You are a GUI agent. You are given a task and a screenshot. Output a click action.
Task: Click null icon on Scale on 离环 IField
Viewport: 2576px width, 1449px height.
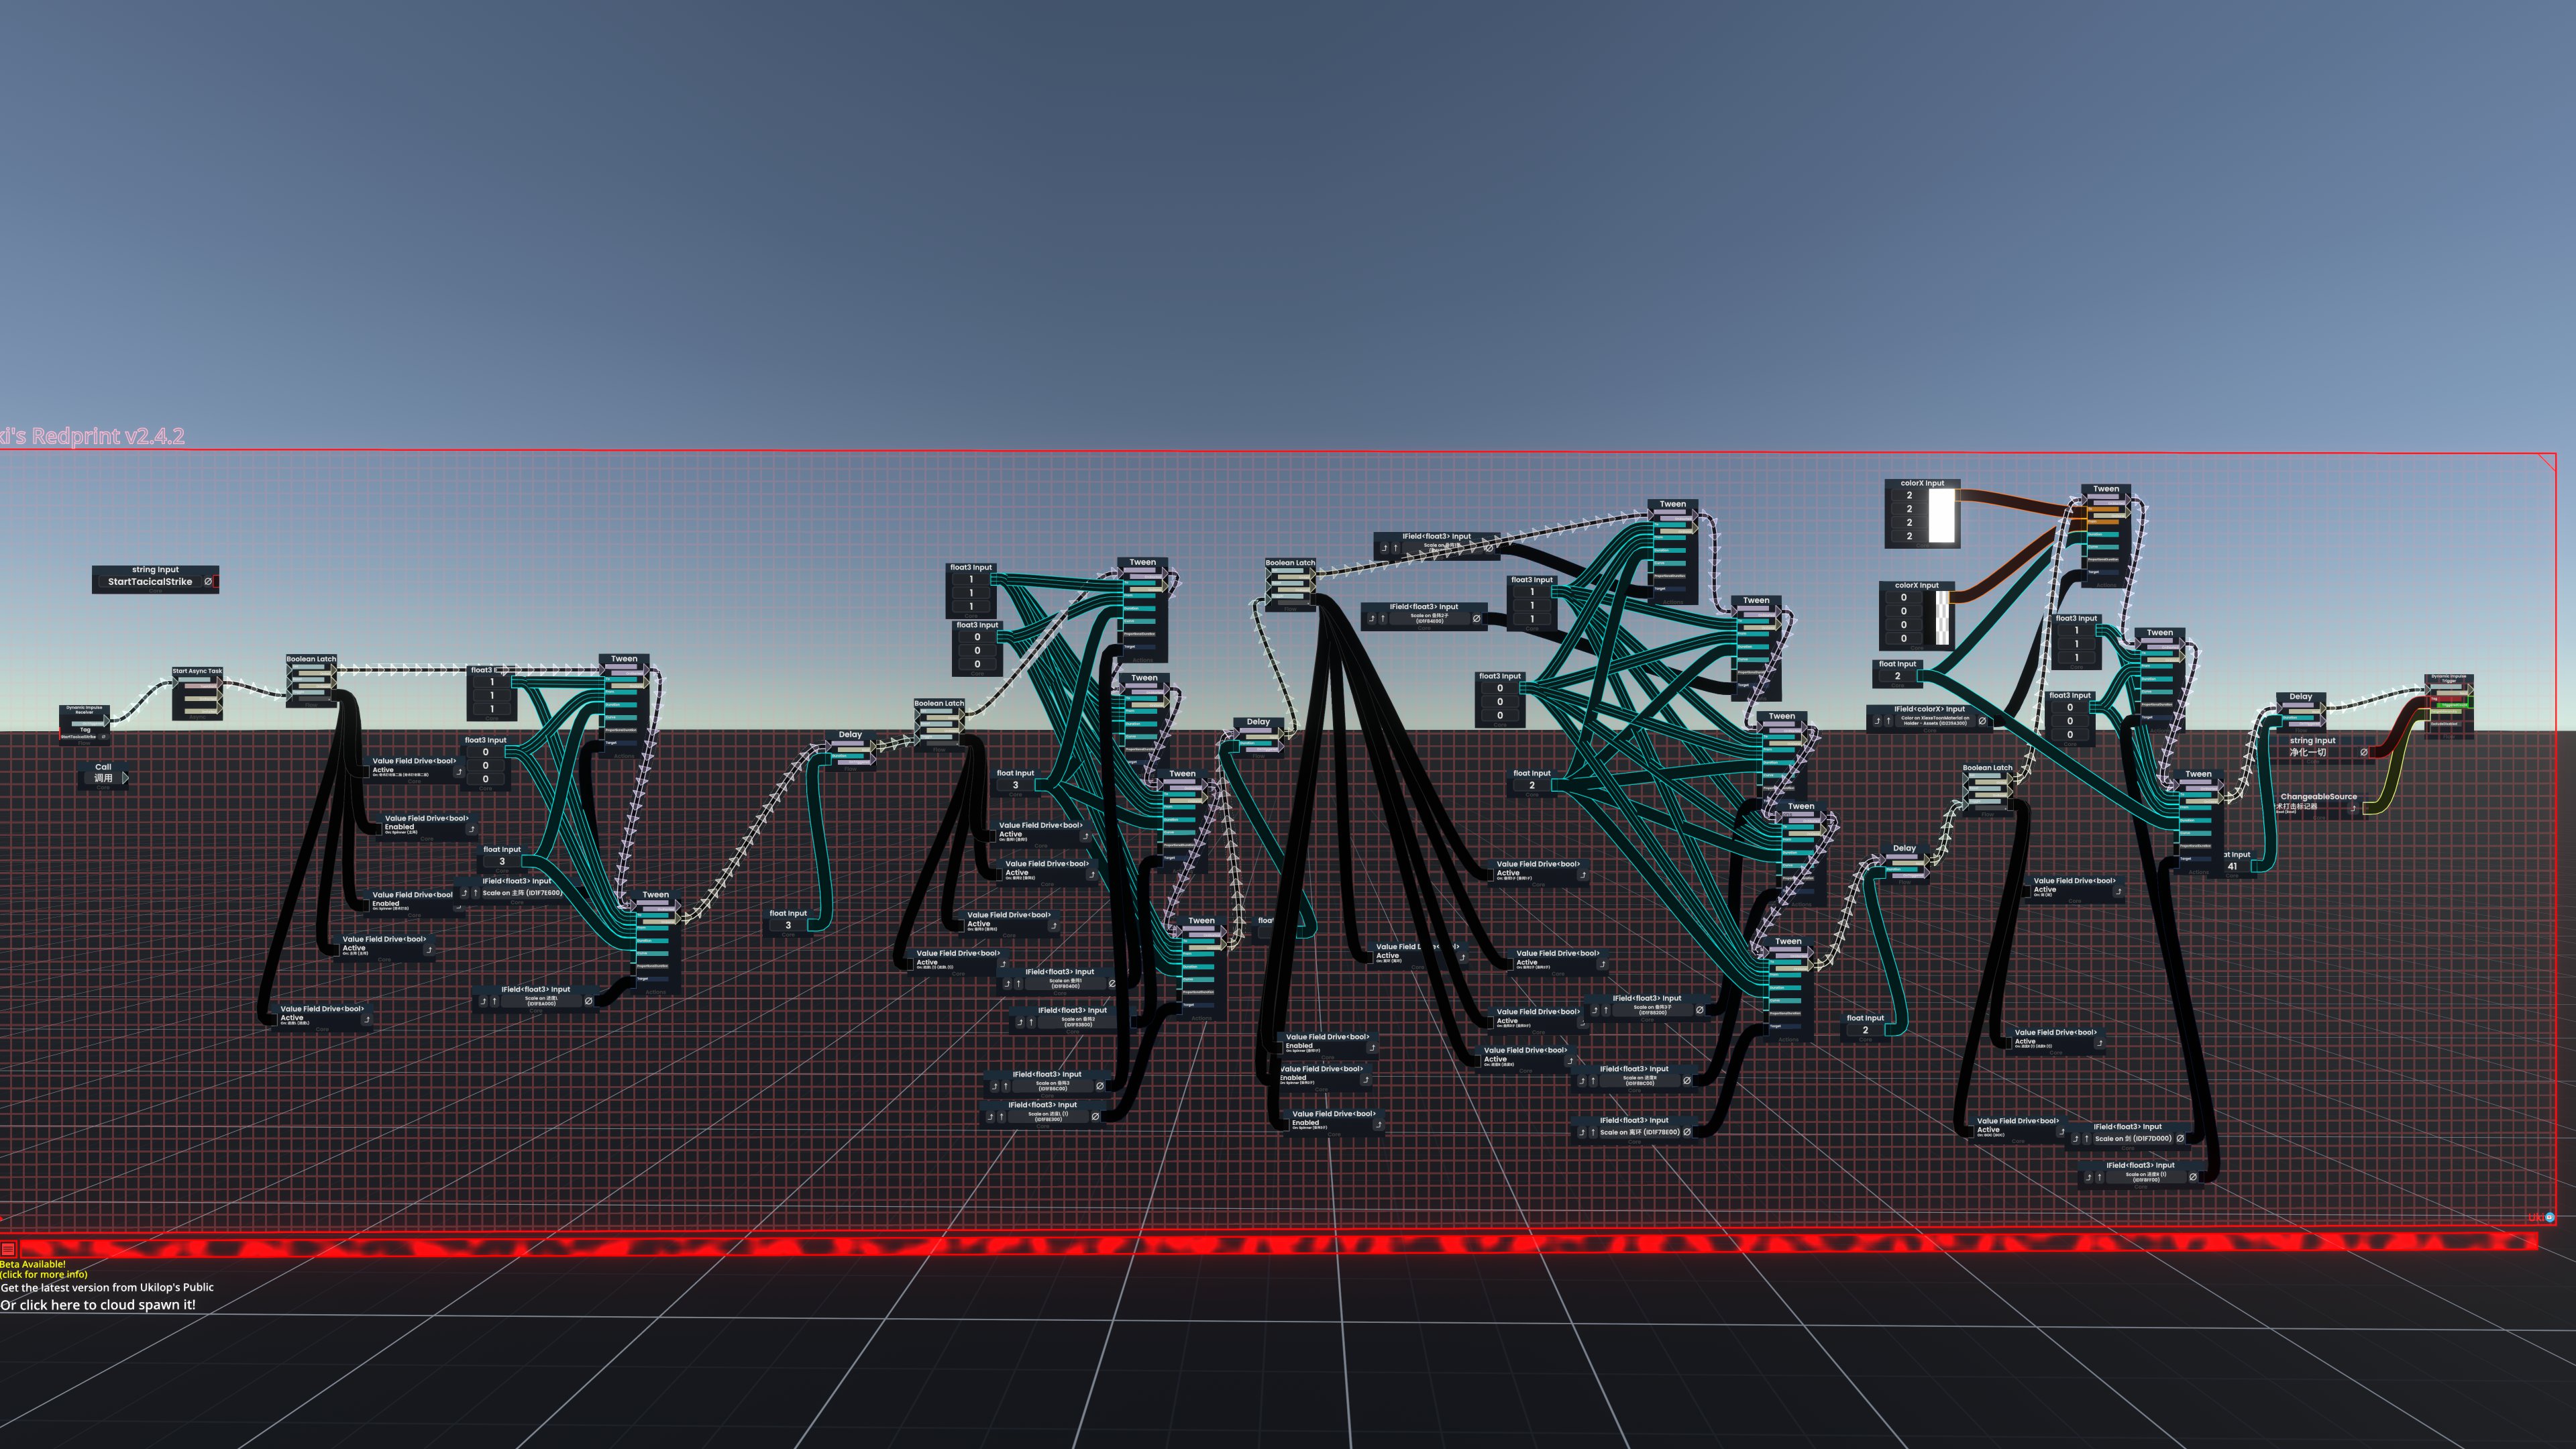coord(1687,1132)
